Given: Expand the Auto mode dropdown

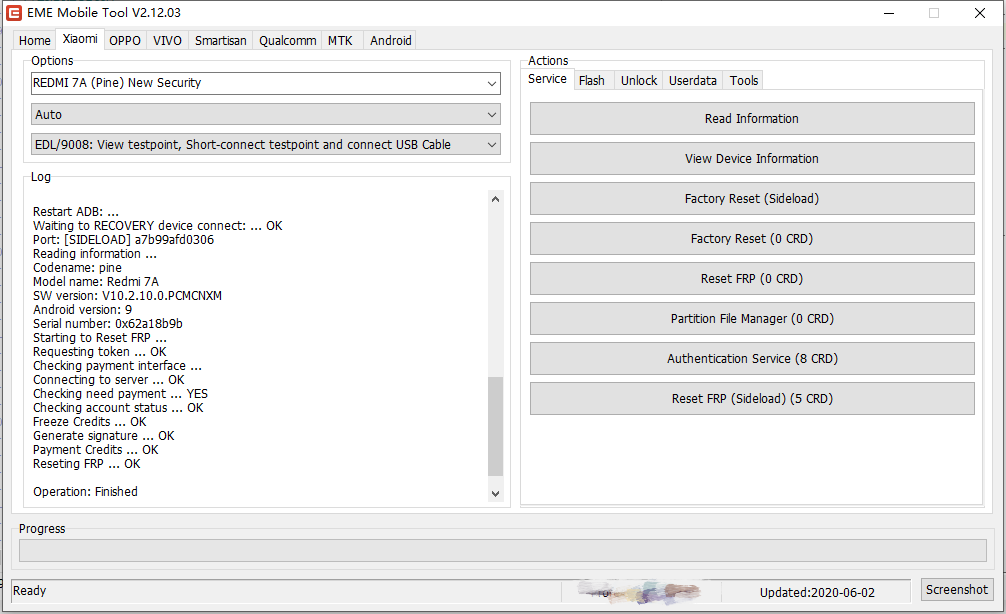Looking at the screenshot, I should pyautogui.click(x=266, y=115).
